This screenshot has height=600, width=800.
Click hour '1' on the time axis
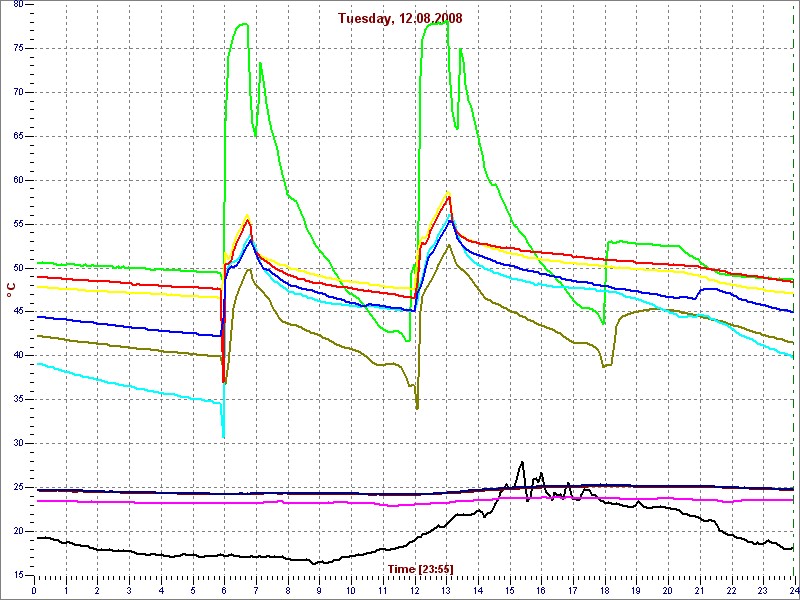(66, 590)
